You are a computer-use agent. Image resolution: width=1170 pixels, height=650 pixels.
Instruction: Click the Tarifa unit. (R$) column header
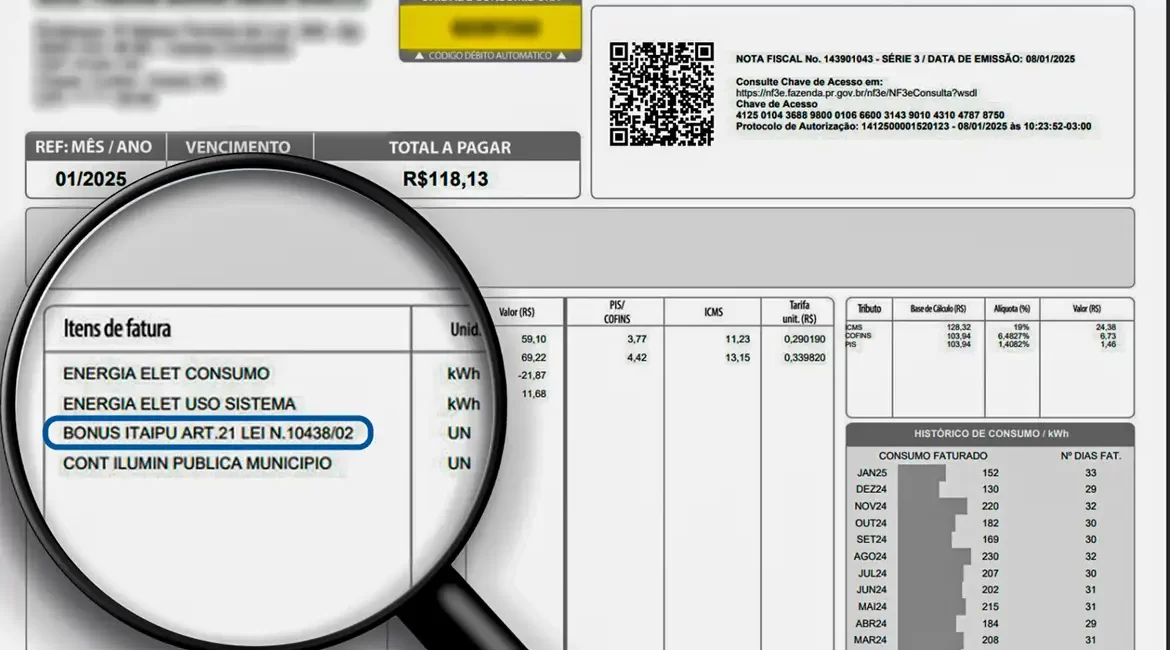click(798, 312)
